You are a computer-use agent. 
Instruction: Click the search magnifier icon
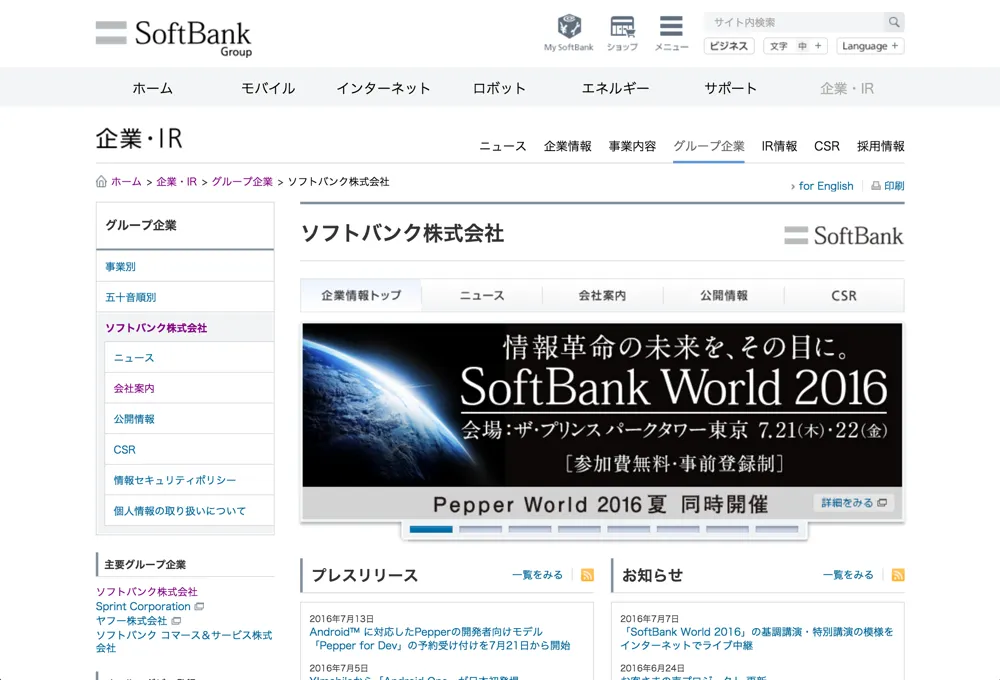(x=893, y=22)
